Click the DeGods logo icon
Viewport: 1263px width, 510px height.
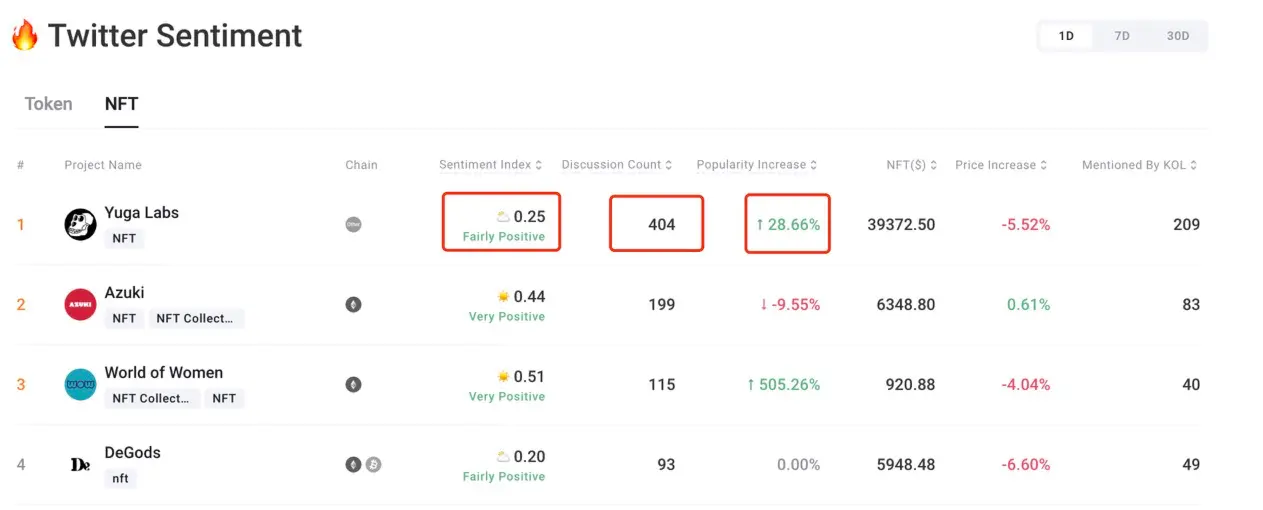tap(80, 464)
